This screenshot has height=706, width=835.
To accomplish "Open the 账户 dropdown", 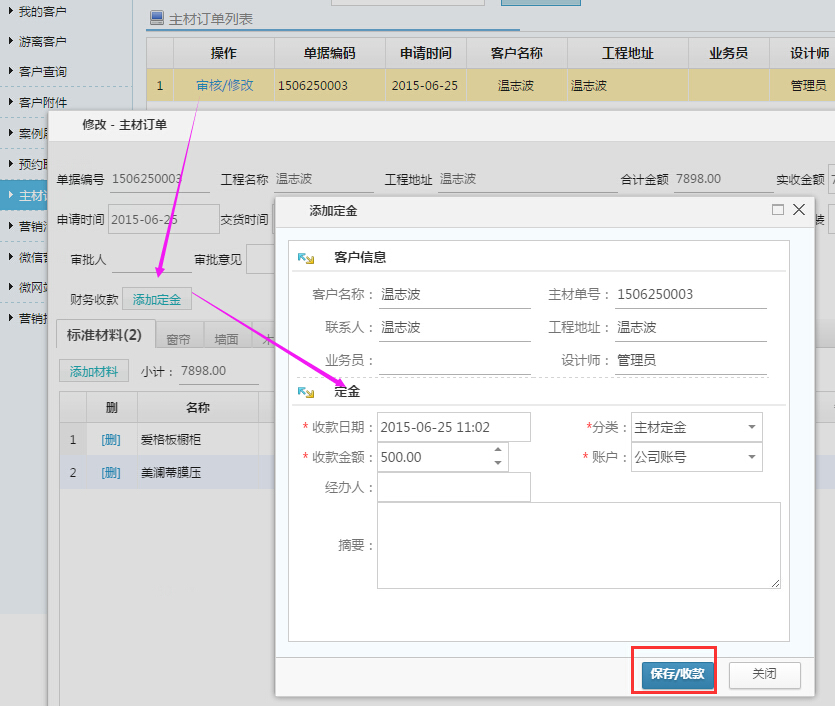I will pos(751,458).
